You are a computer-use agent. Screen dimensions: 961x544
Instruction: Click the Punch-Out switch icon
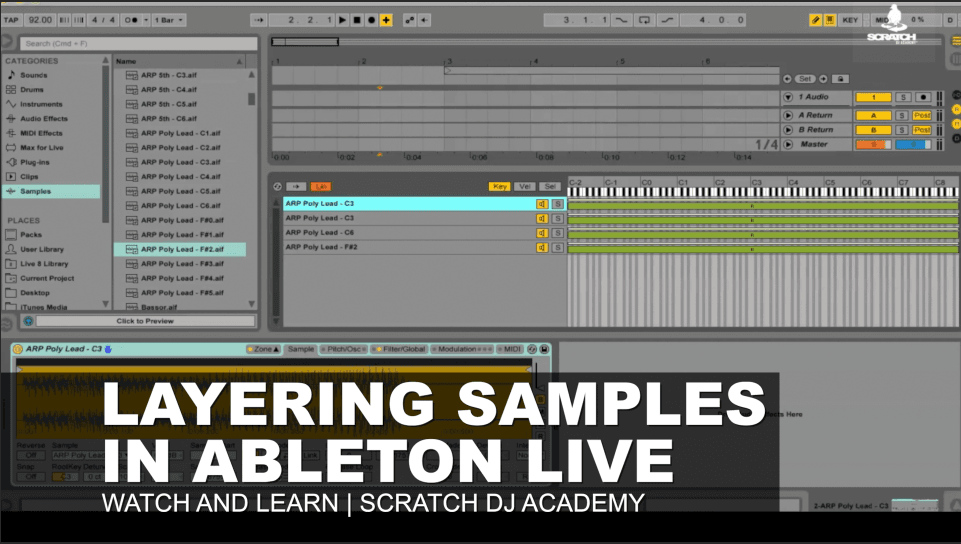(x=667, y=20)
